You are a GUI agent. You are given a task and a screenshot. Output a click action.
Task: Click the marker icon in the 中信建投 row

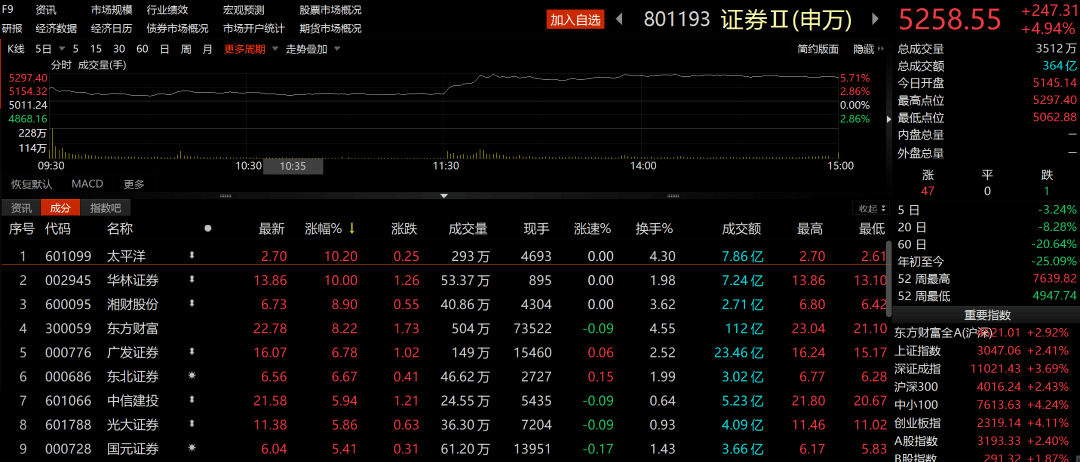click(x=192, y=401)
